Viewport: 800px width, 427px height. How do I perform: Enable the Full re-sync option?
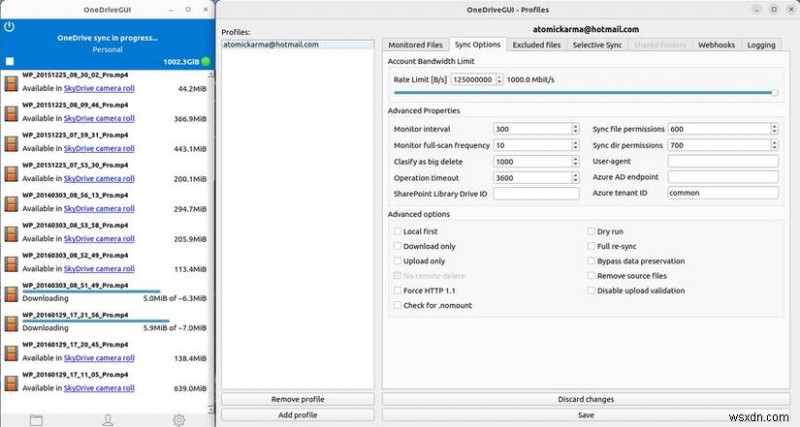(591, 246)
